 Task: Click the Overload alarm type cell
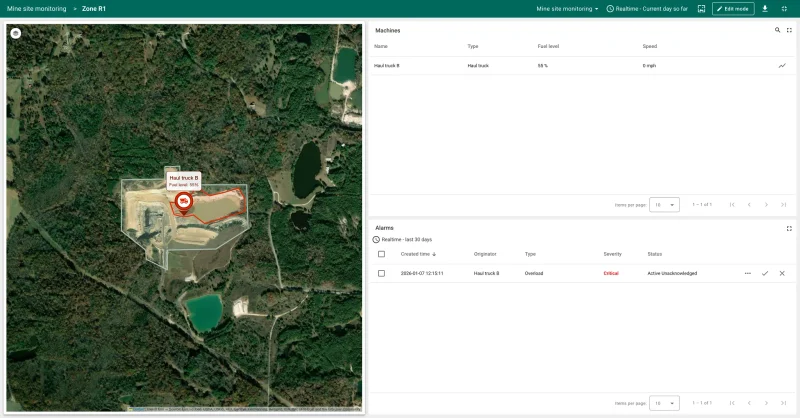tap(534, 274)
